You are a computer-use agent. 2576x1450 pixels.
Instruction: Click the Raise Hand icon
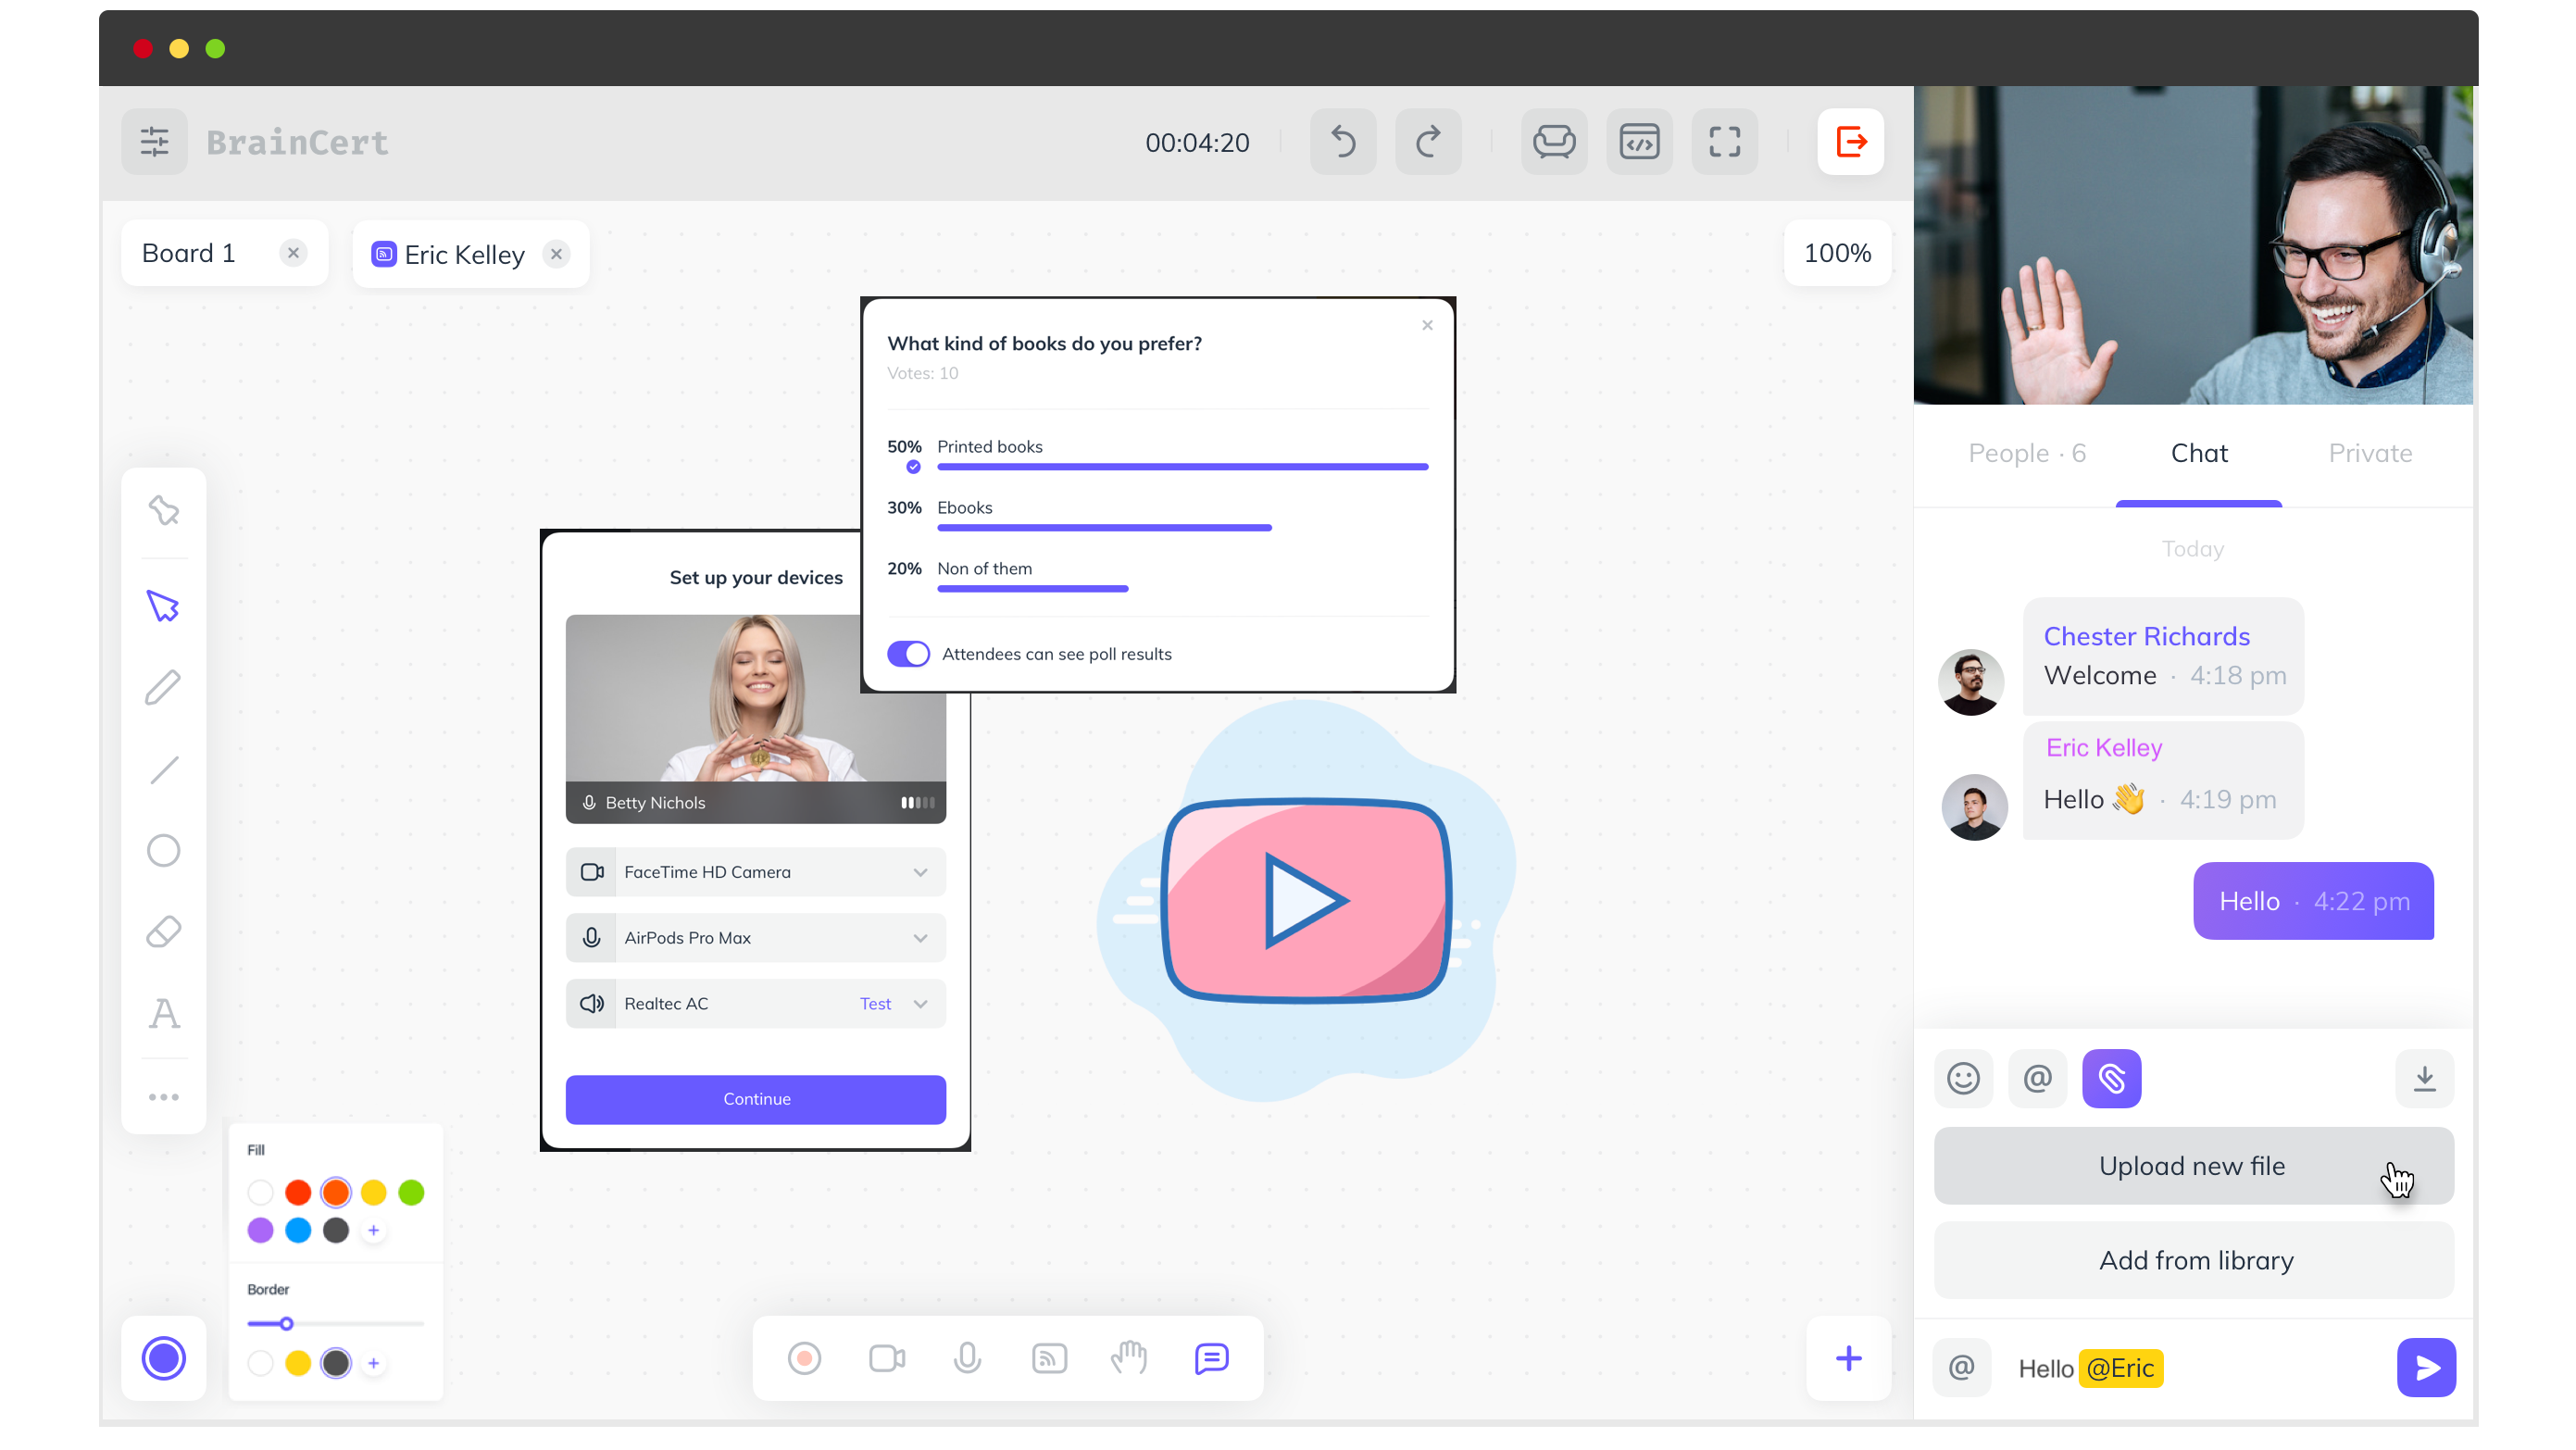coord(1130,1358)
